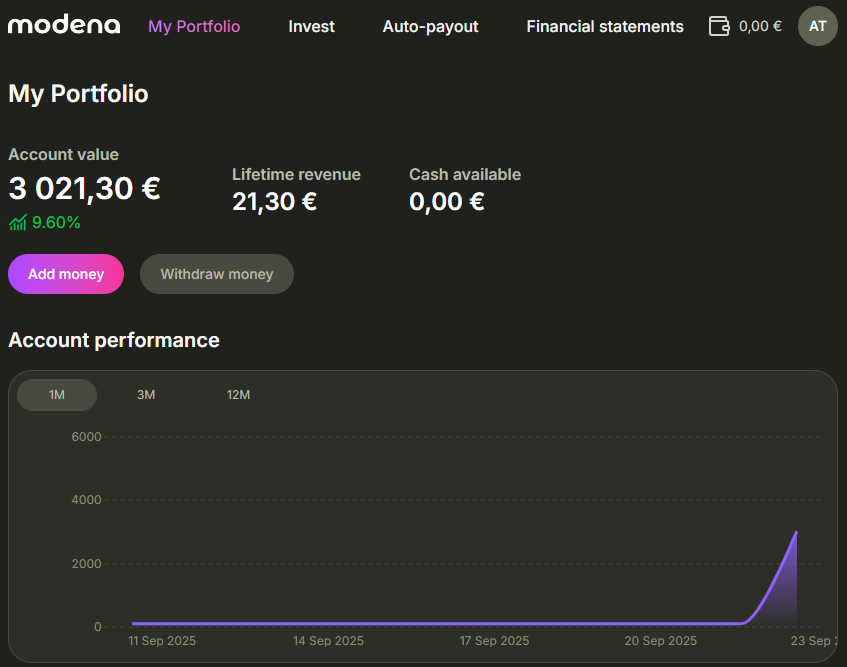The height and width of the screenshot is (667, 847).
Task: Open the AT user avatar menu
Action: [817, 26]
